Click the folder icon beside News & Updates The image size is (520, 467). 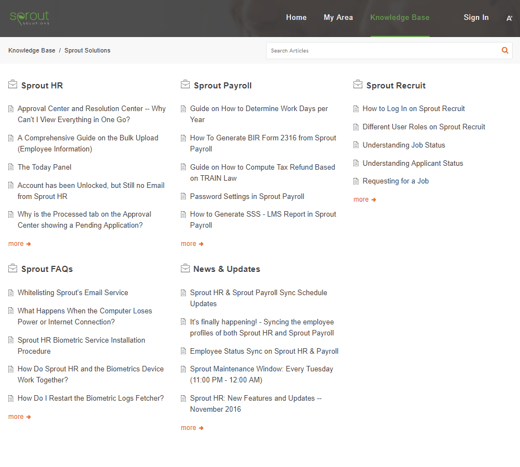pyautogui.click(x=185, y=268)
